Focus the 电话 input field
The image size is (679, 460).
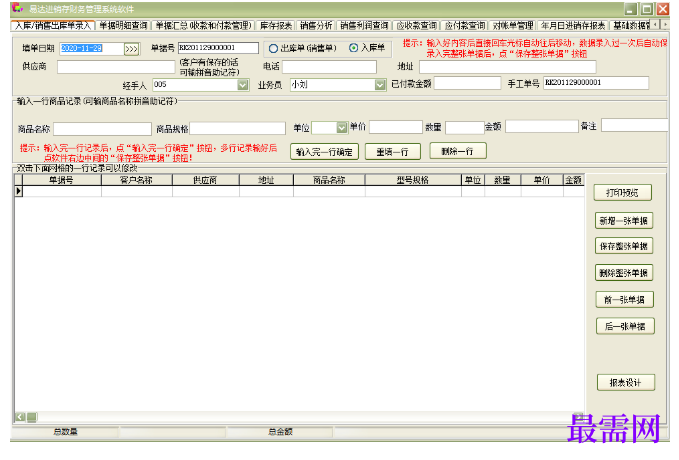329,67
